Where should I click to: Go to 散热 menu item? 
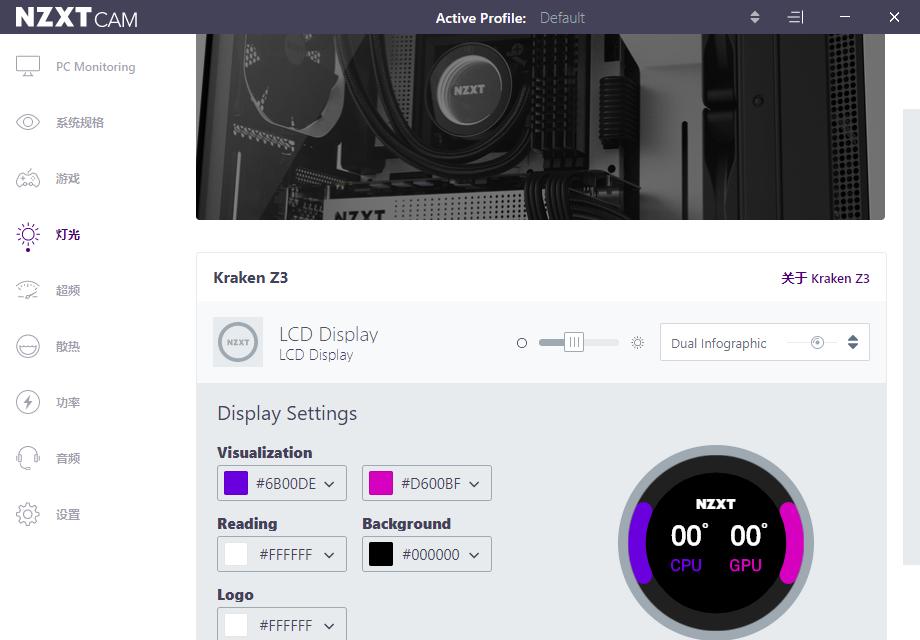click(x=67, y=346)
